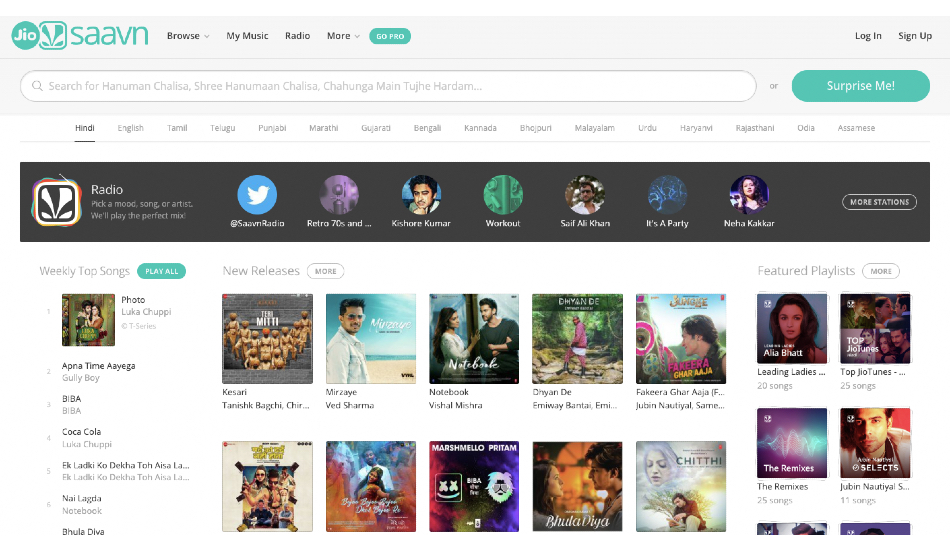Open Notebook album cover
The height and width of the screenshot is (550, 950).
coord(474,339)
